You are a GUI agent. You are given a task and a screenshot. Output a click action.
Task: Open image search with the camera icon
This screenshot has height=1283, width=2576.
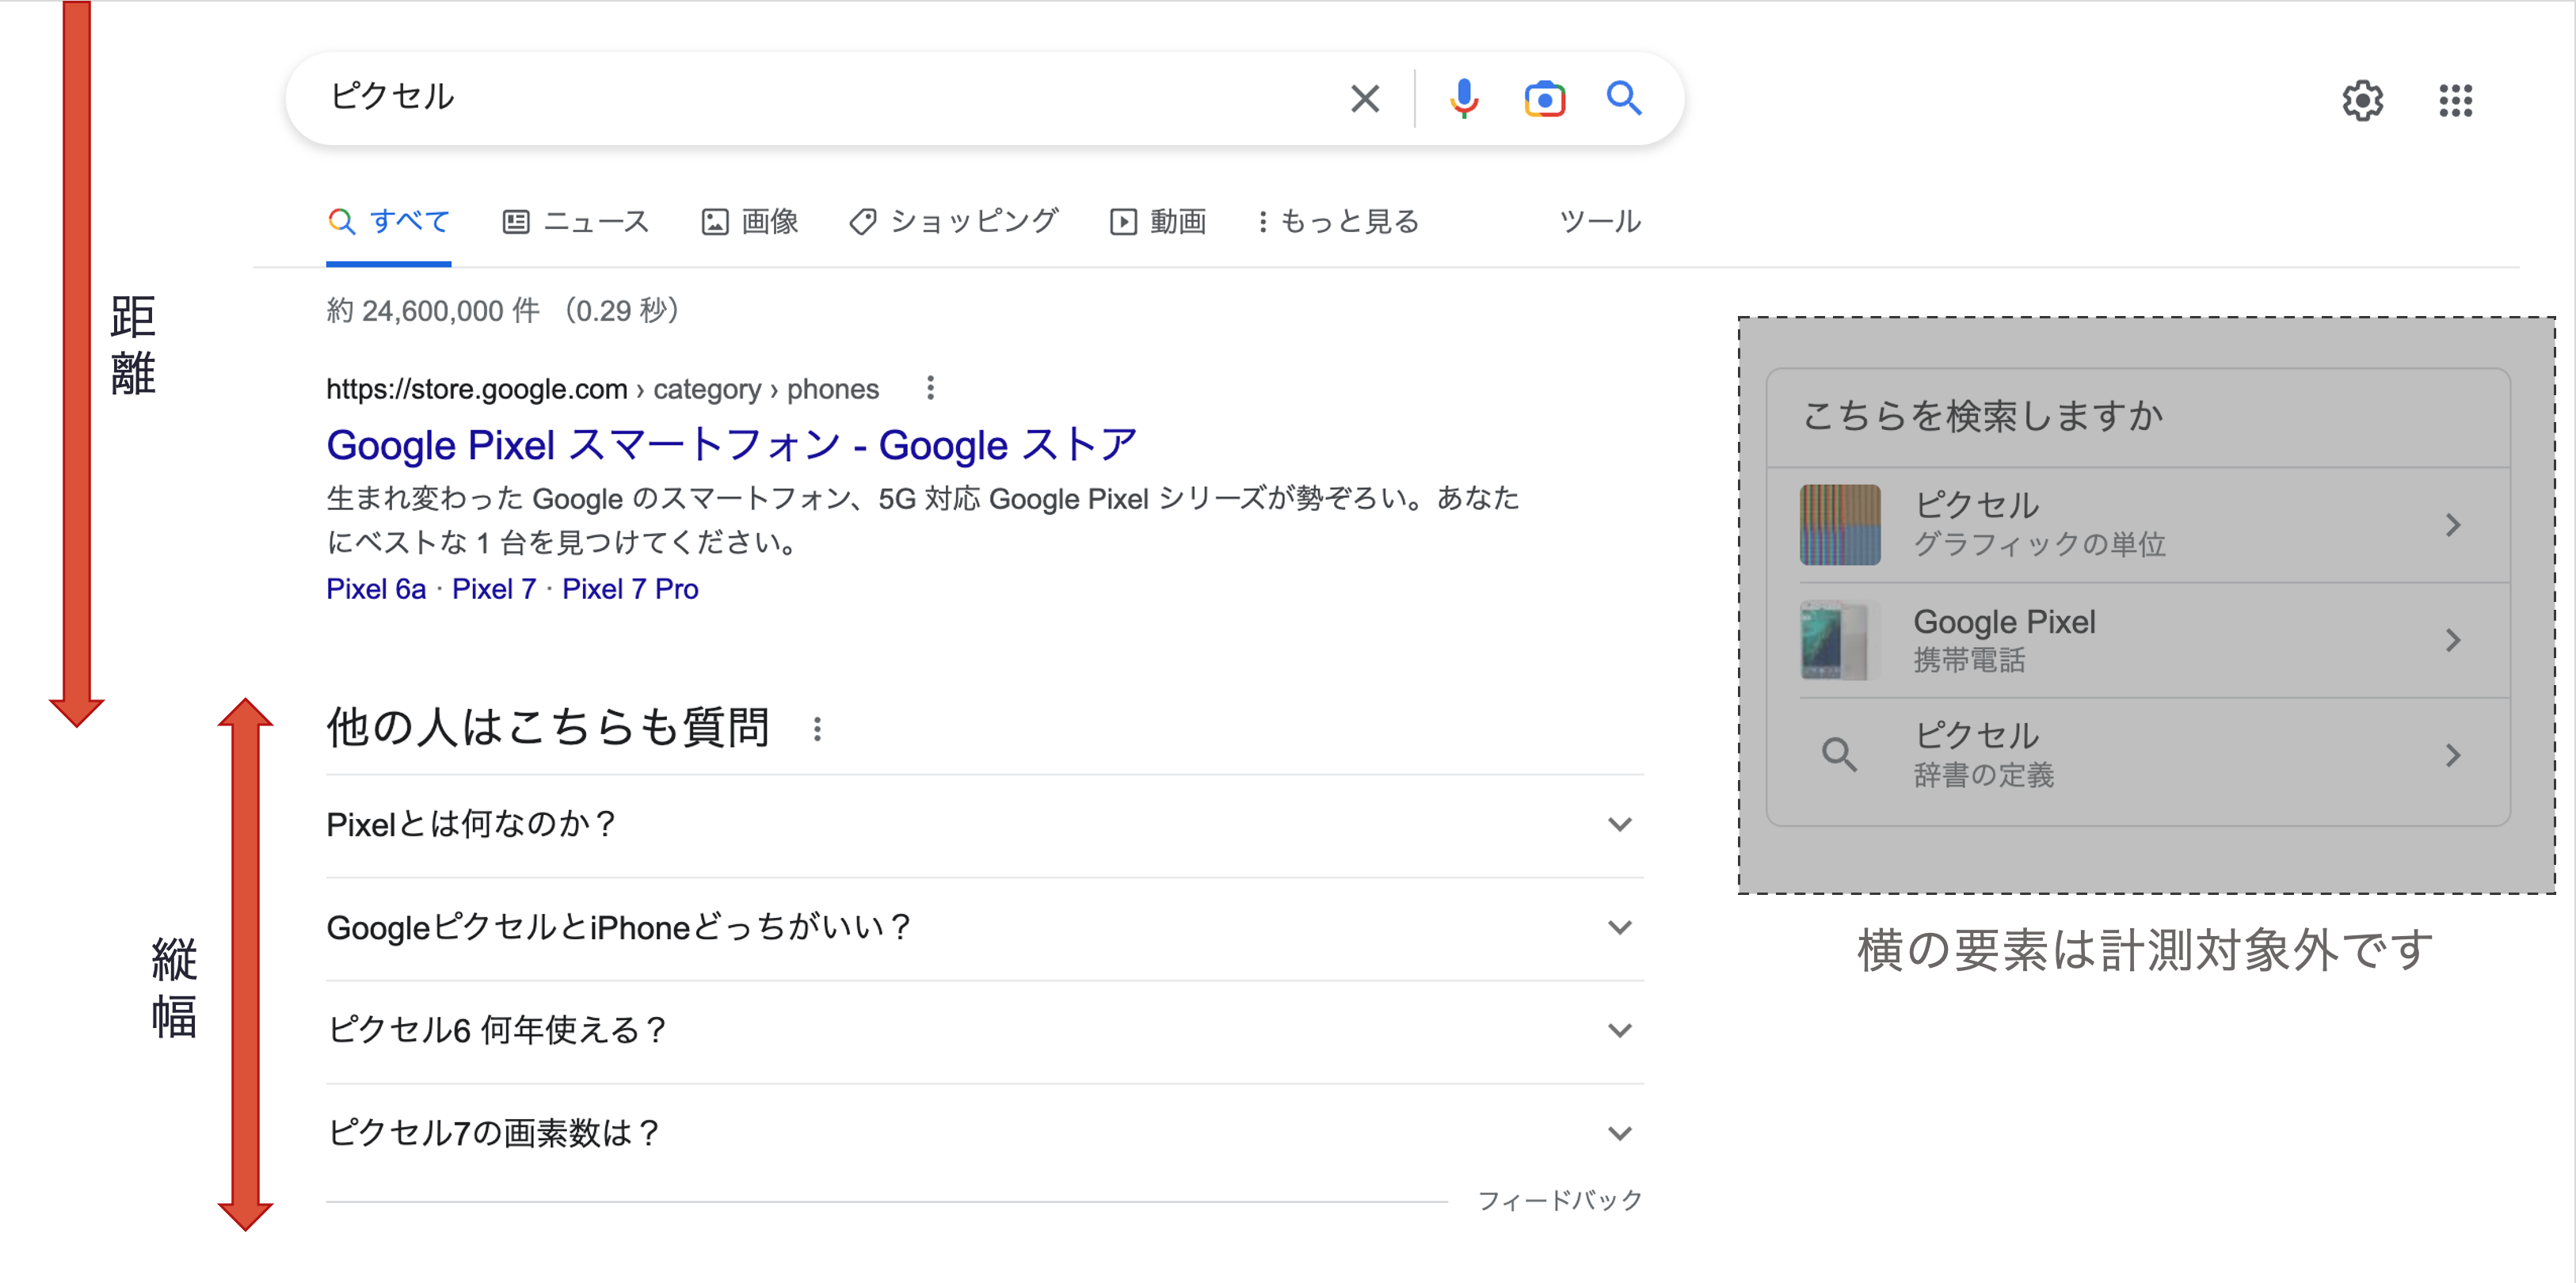(x=1544, y=98)
